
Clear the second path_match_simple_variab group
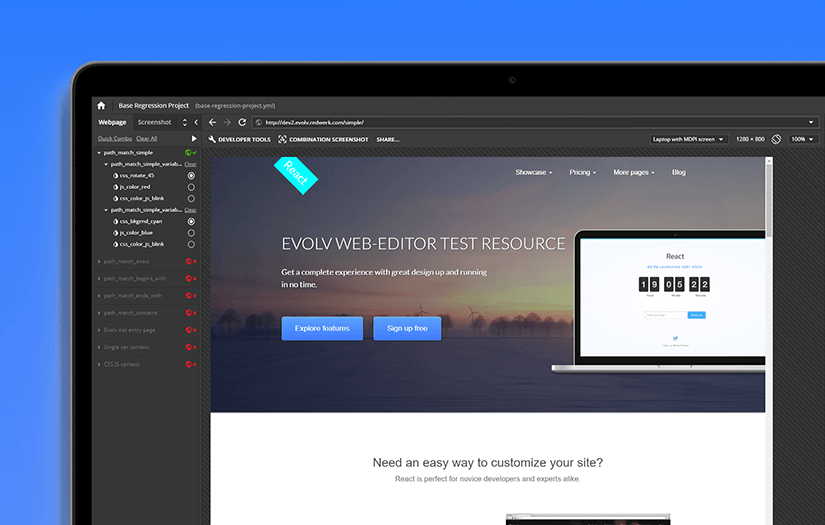(x=190, y=210)
